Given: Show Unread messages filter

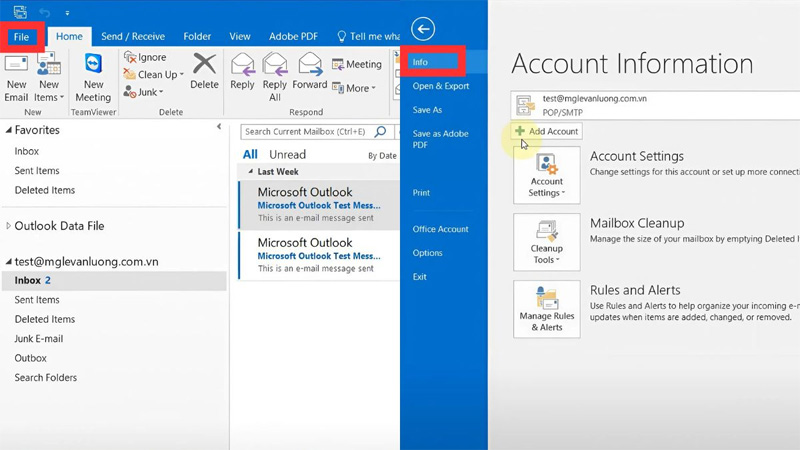Looking at the screenshot, I should point(287,155).
